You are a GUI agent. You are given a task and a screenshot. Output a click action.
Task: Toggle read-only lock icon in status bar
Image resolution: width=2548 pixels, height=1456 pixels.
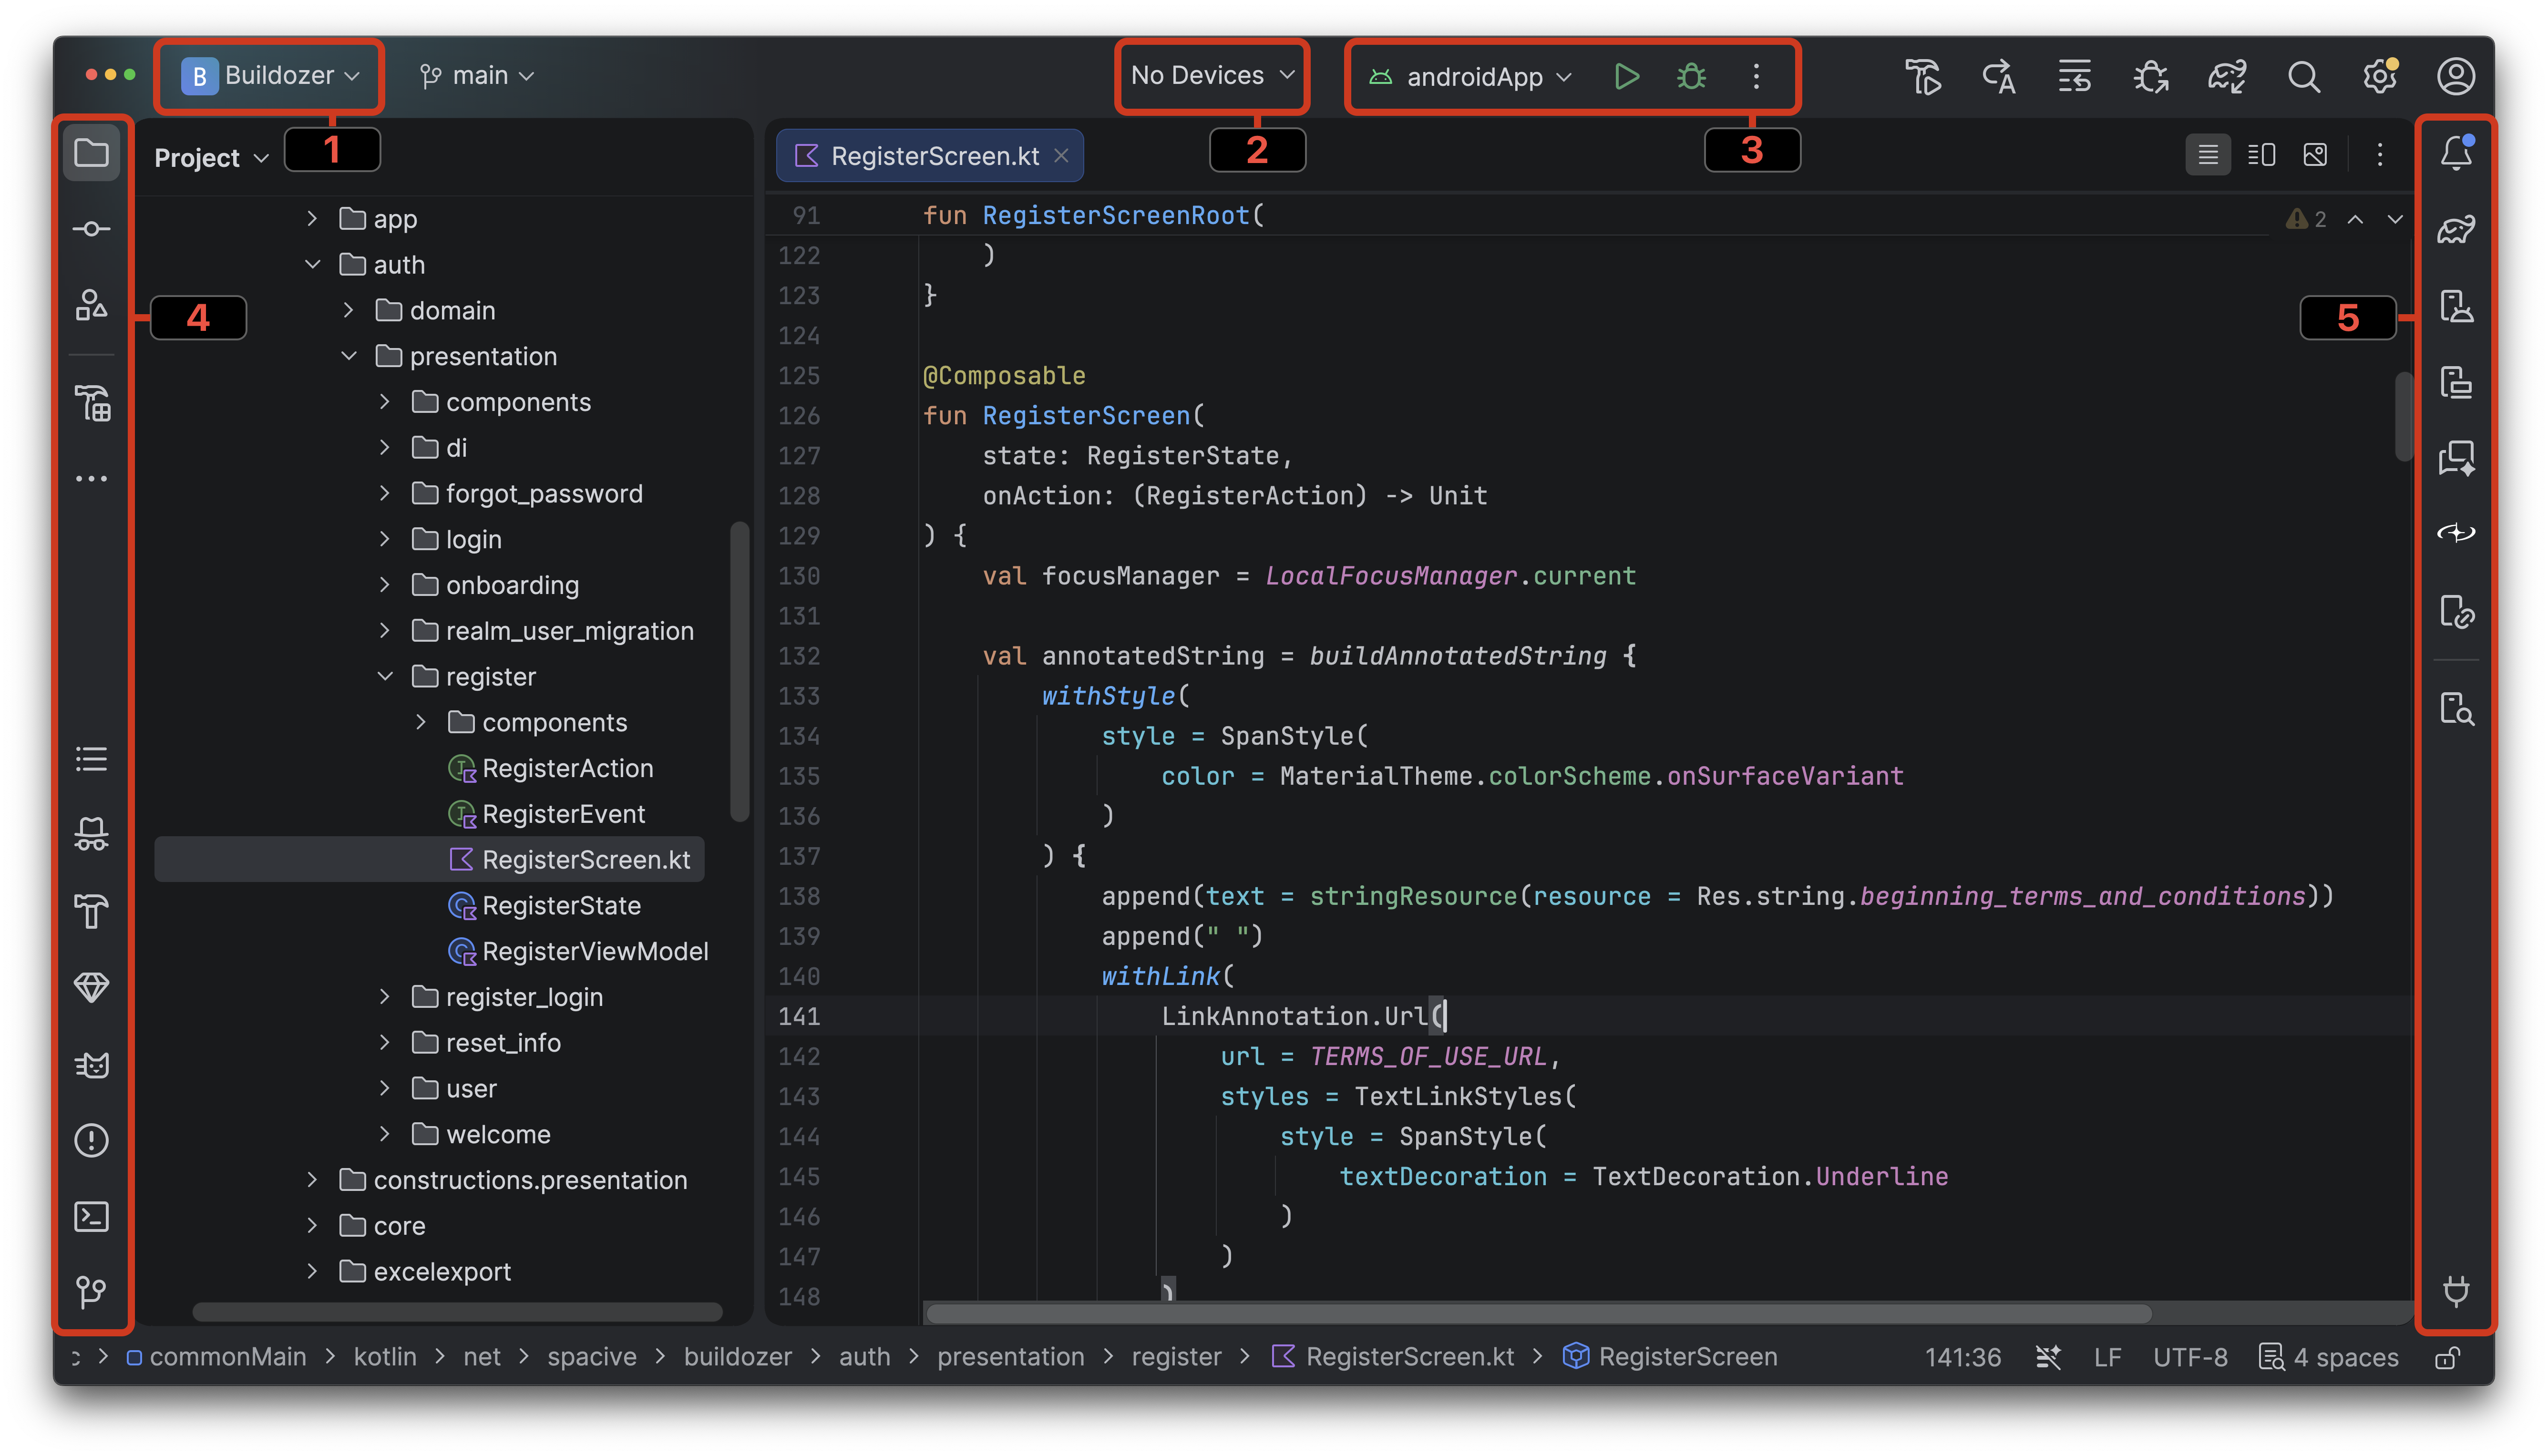pyautogui.click(x=2447, y=1357)
